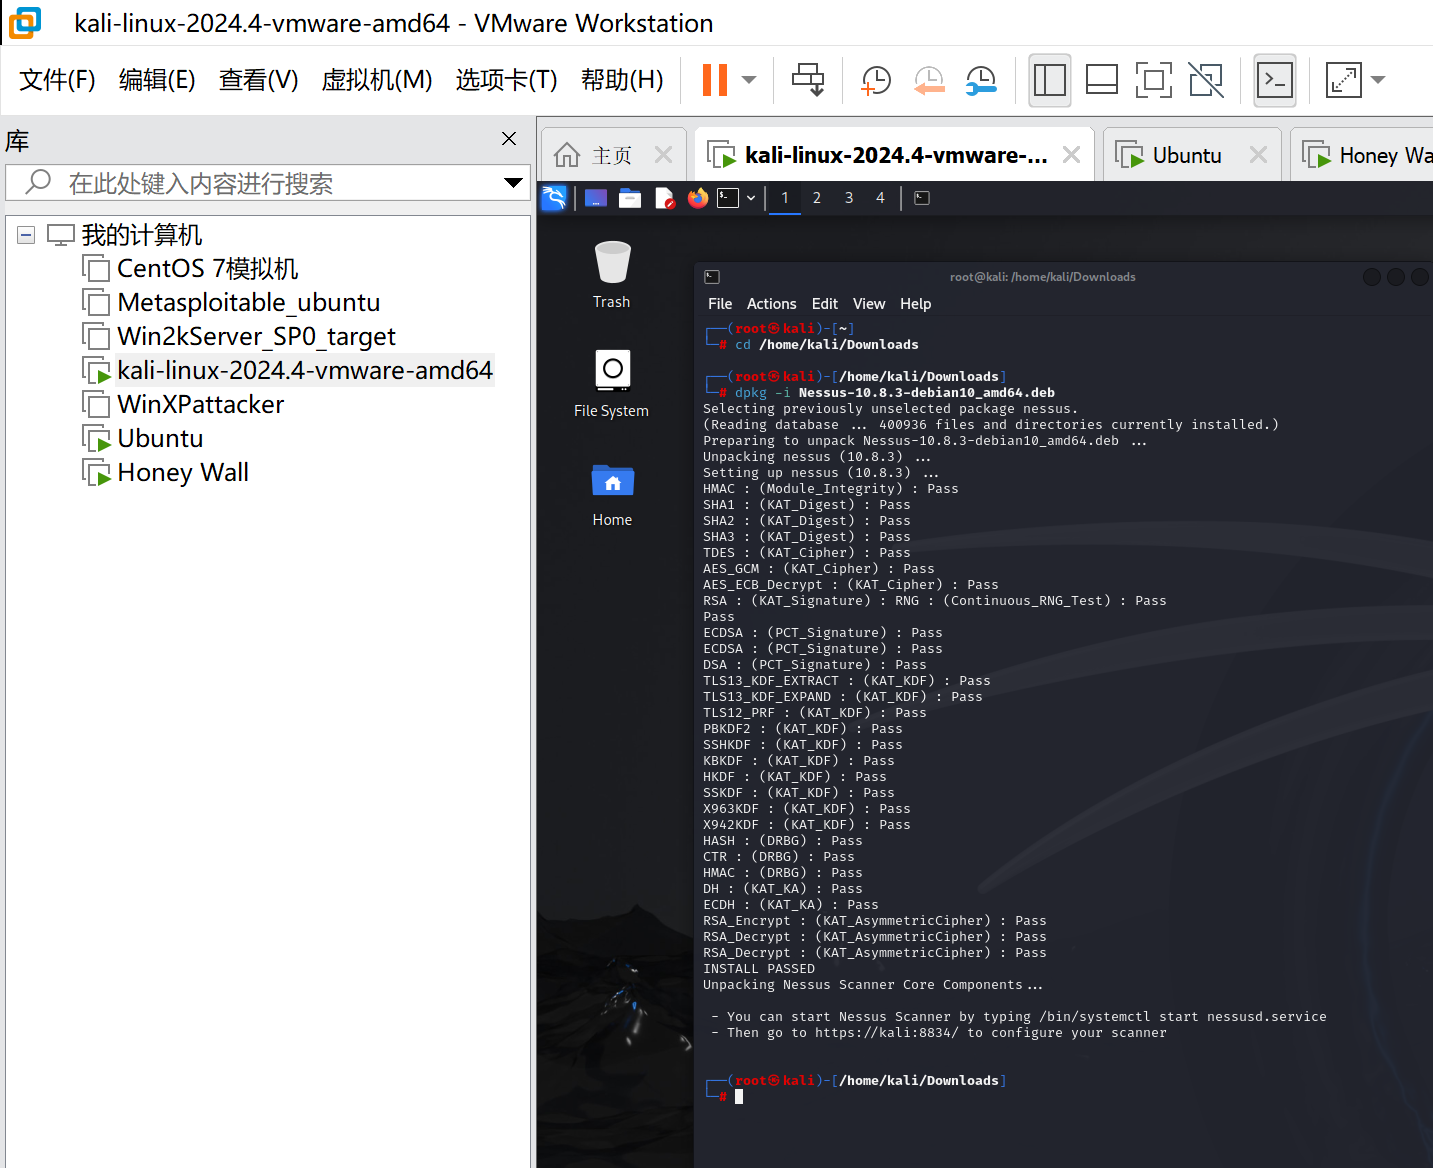The image size is (1433, 1168).
Task: Open the 帮助(H) menu
Action: (x=622, y=80)
